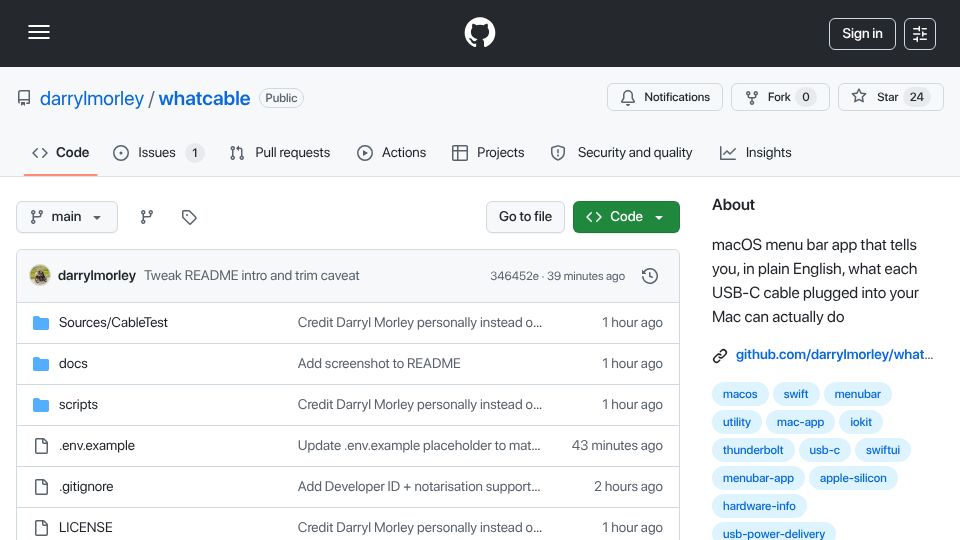Go to the GitHub homepage logo

[x=479, y=32]
